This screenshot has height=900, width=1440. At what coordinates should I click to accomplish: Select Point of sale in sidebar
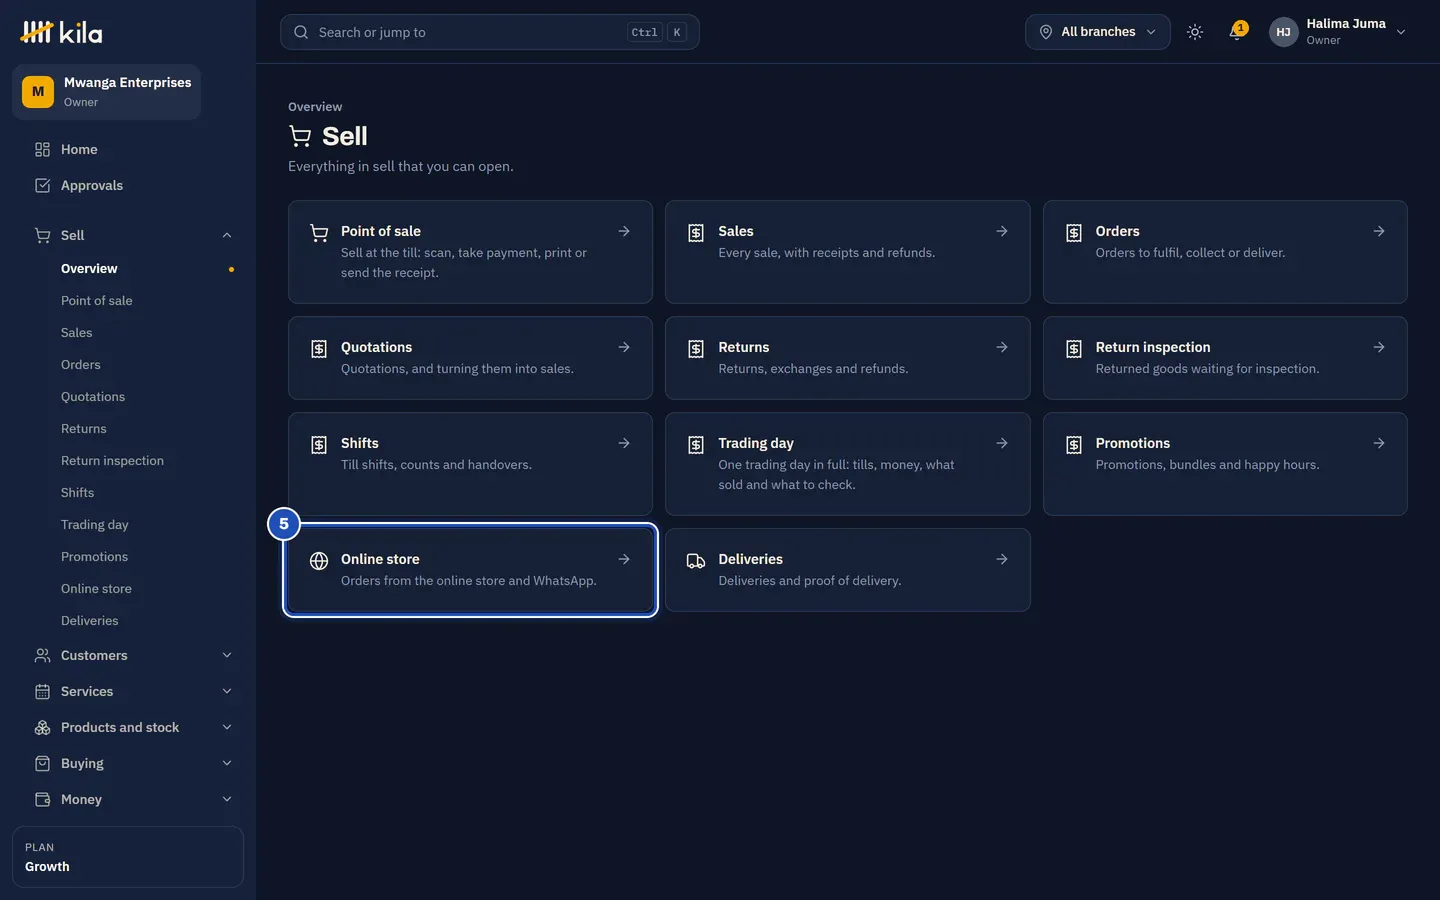[x=96, y=300]
